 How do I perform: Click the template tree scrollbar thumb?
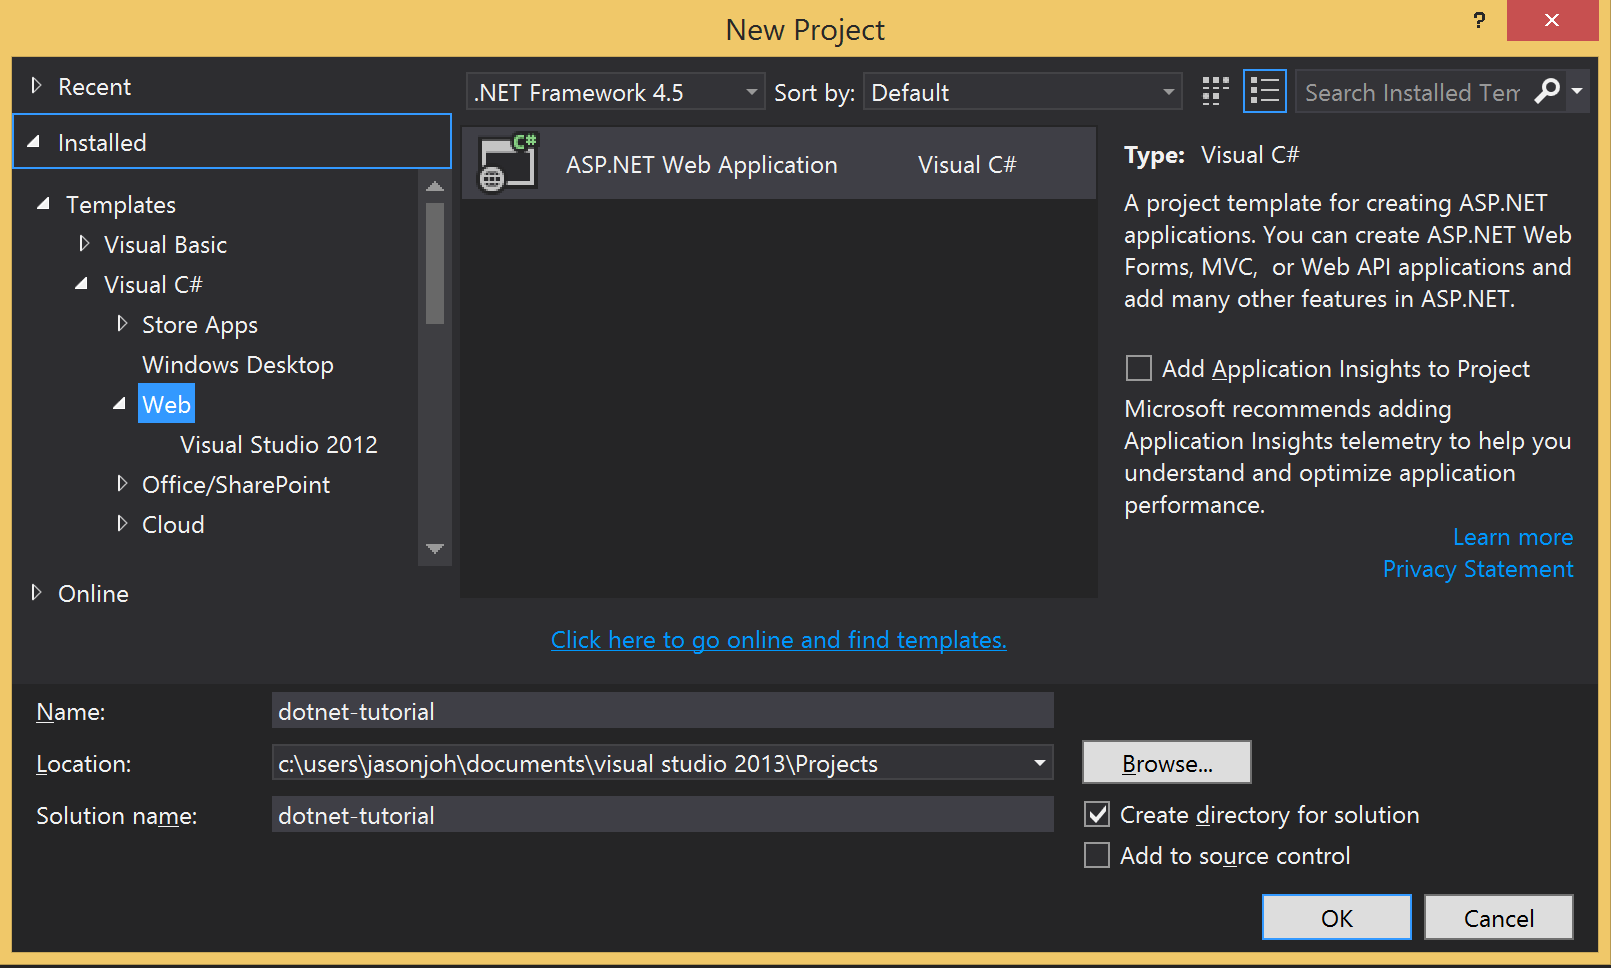(x=435, y=263)
